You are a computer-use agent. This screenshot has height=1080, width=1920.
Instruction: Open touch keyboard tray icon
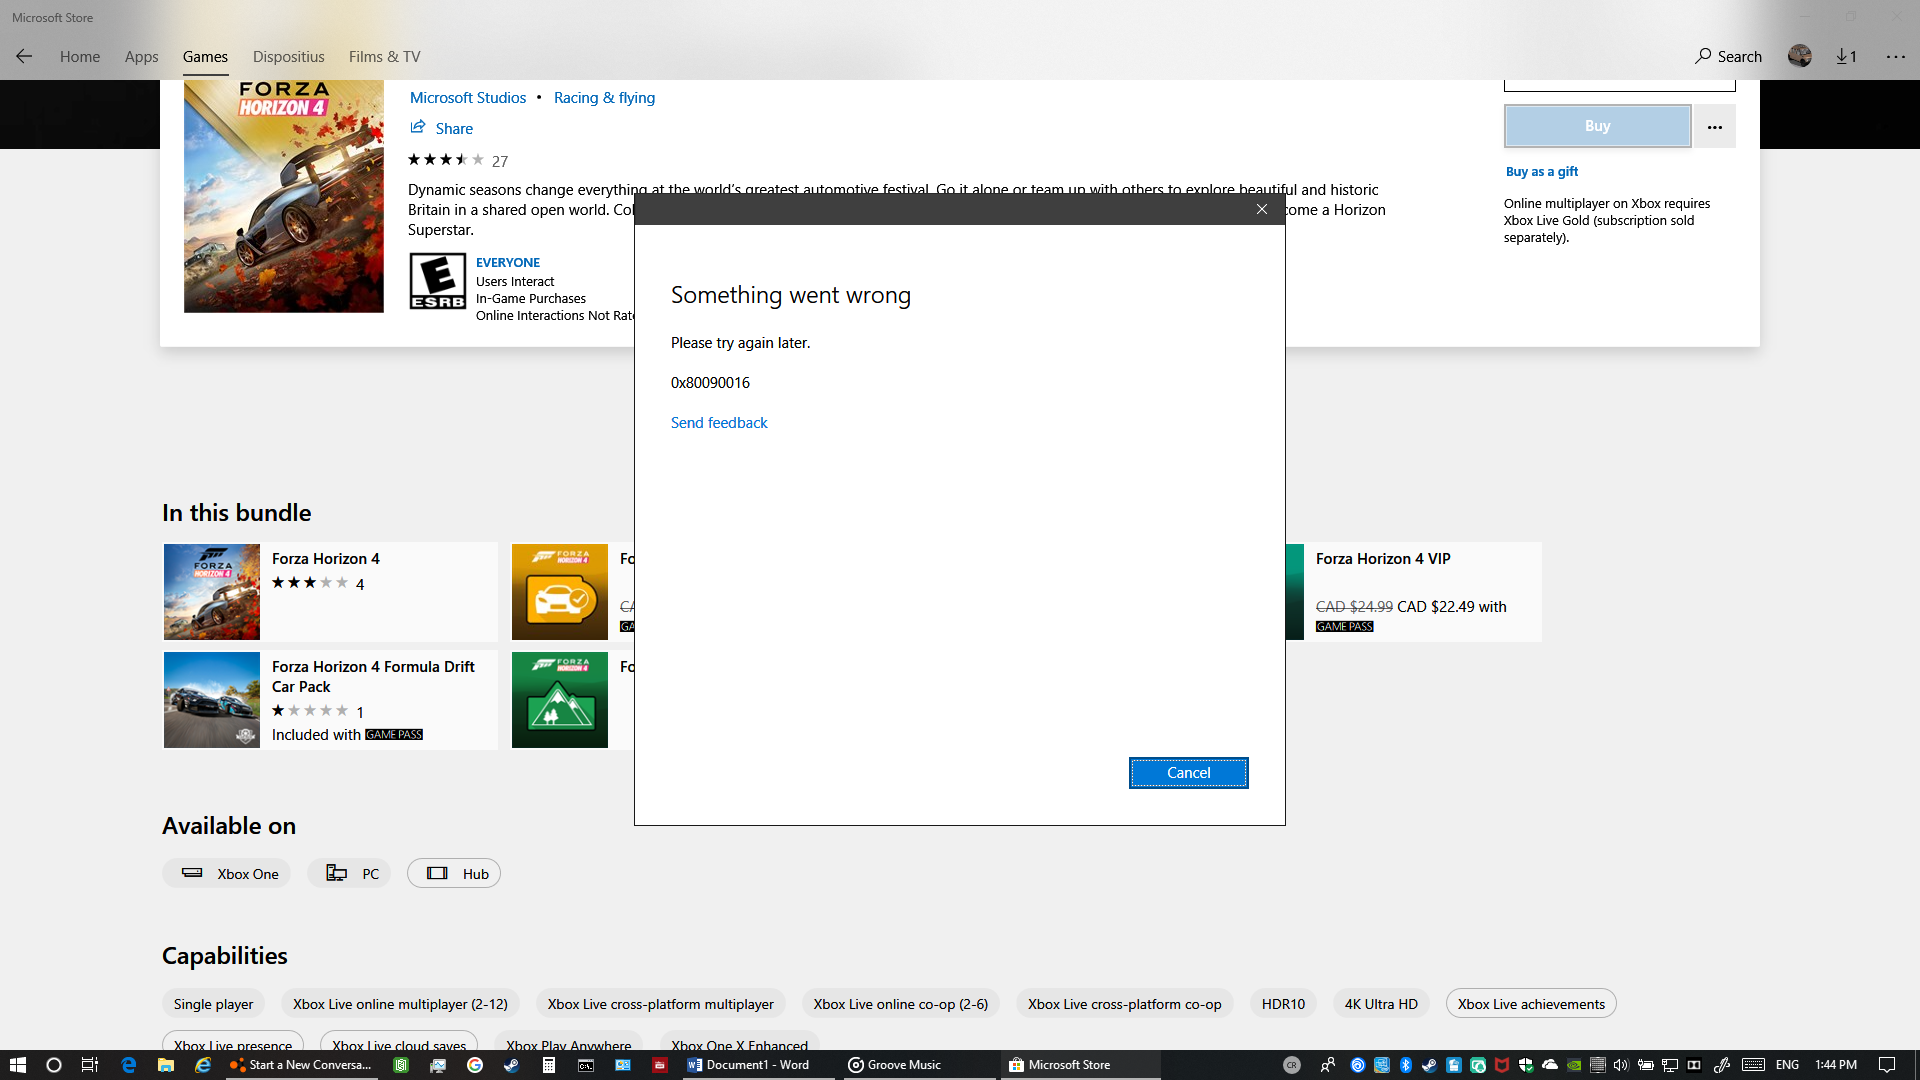(x=1753, y=1065)
